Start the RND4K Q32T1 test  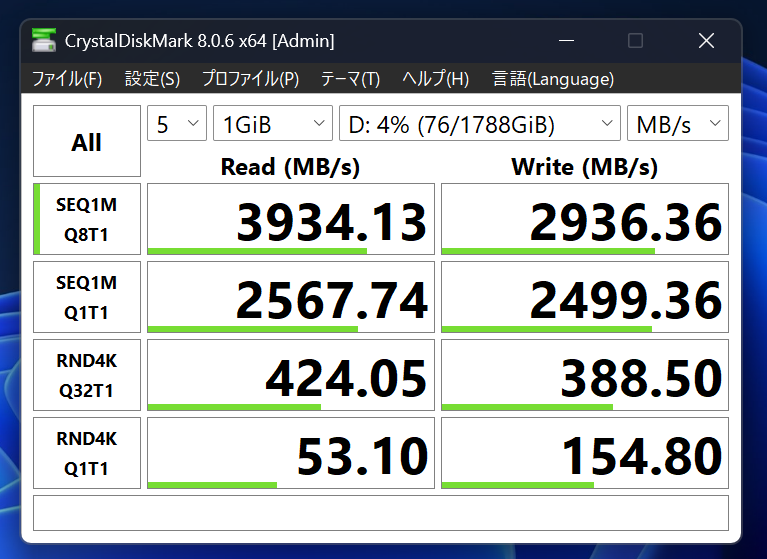pyautogui.click(x=87, y=375)
